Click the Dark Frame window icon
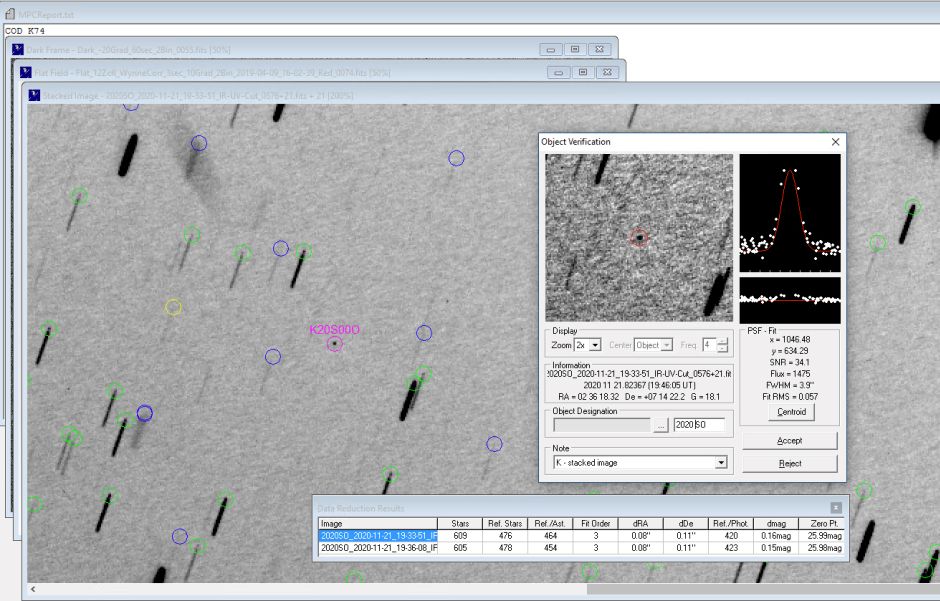The width and height of the screenshot is (940, 601). (17, 49)
